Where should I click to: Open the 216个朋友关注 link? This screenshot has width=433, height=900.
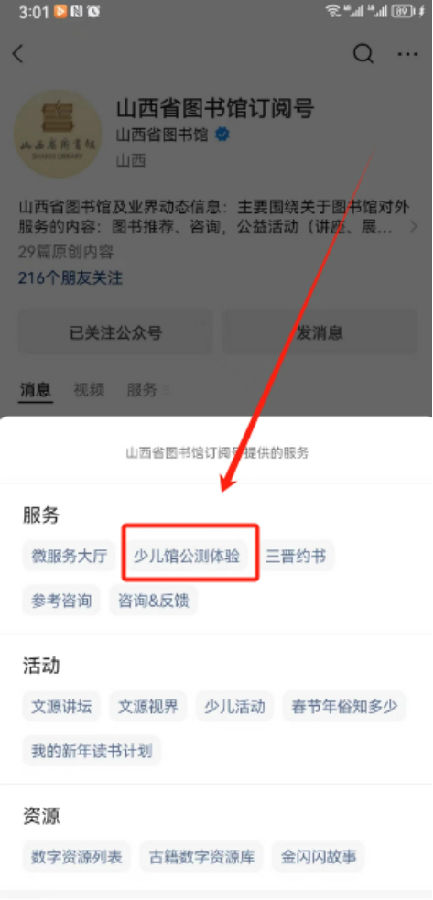tap(70, 278)
